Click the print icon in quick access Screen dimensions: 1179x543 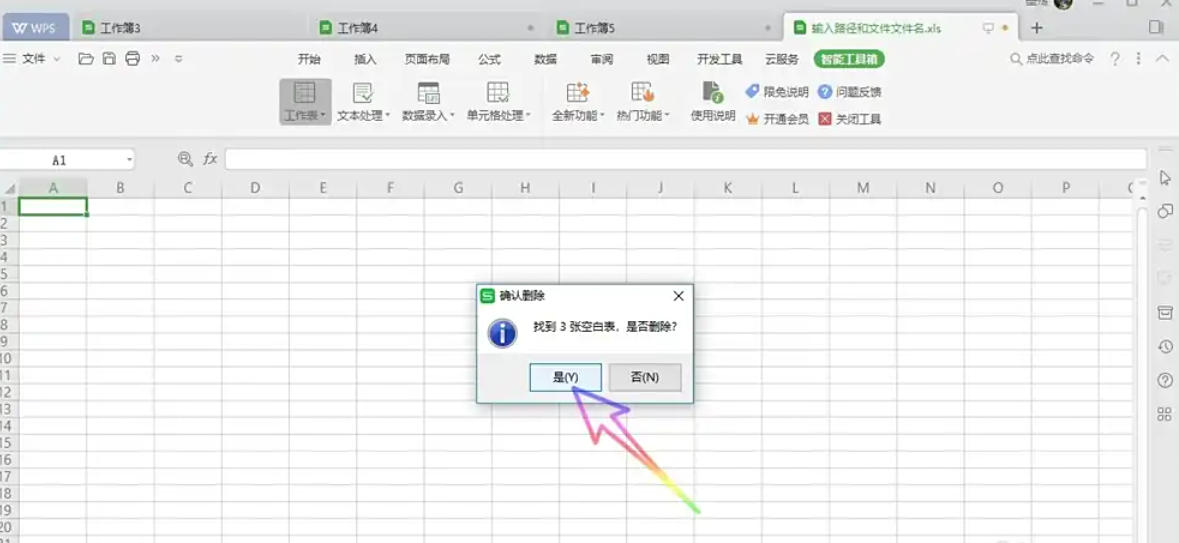(132, 59)
